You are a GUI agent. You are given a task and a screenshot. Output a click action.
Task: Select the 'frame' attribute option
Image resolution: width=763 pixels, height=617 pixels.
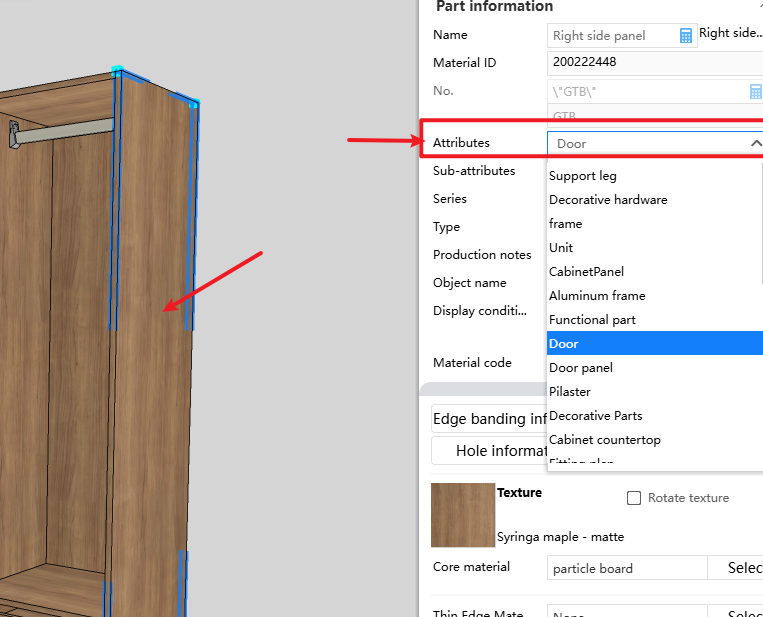pos(566,224)
